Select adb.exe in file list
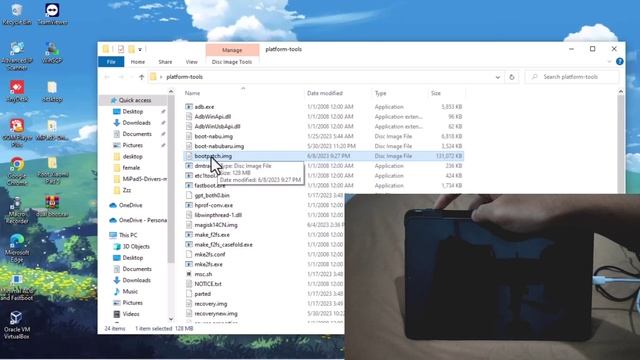Image resolution: width=640 pixels, height=360 pixels. 204,107
